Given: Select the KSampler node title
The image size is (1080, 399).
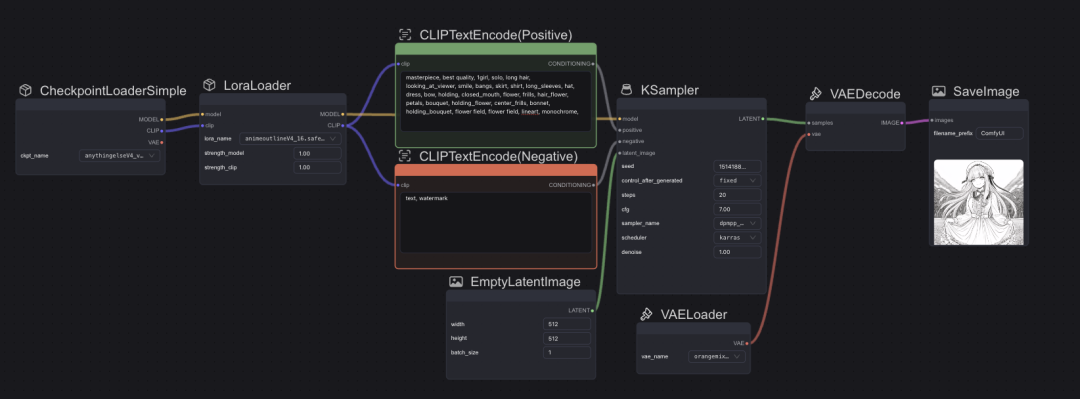Looking at the screenshot, I should (x=669, y=90).
